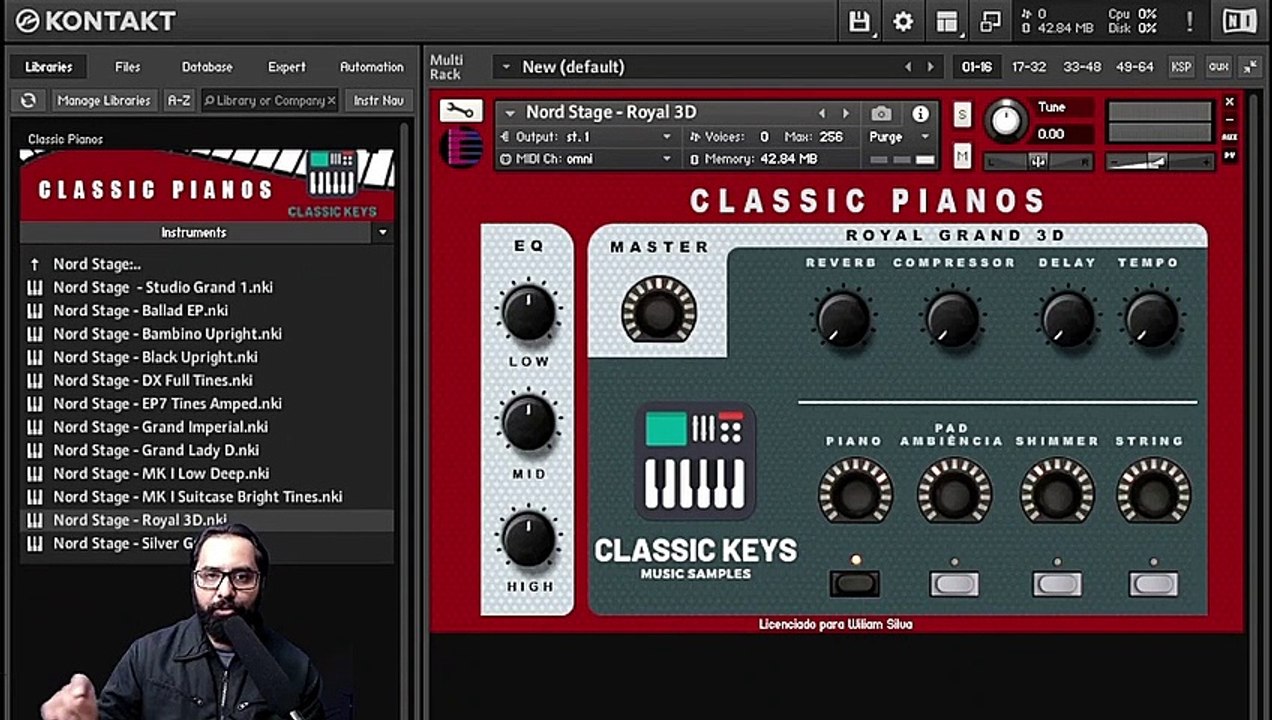Toggle Piano layer on/off switch
Image resolution: width=1272 pixels, height=720 pixels.
(855, 583)
